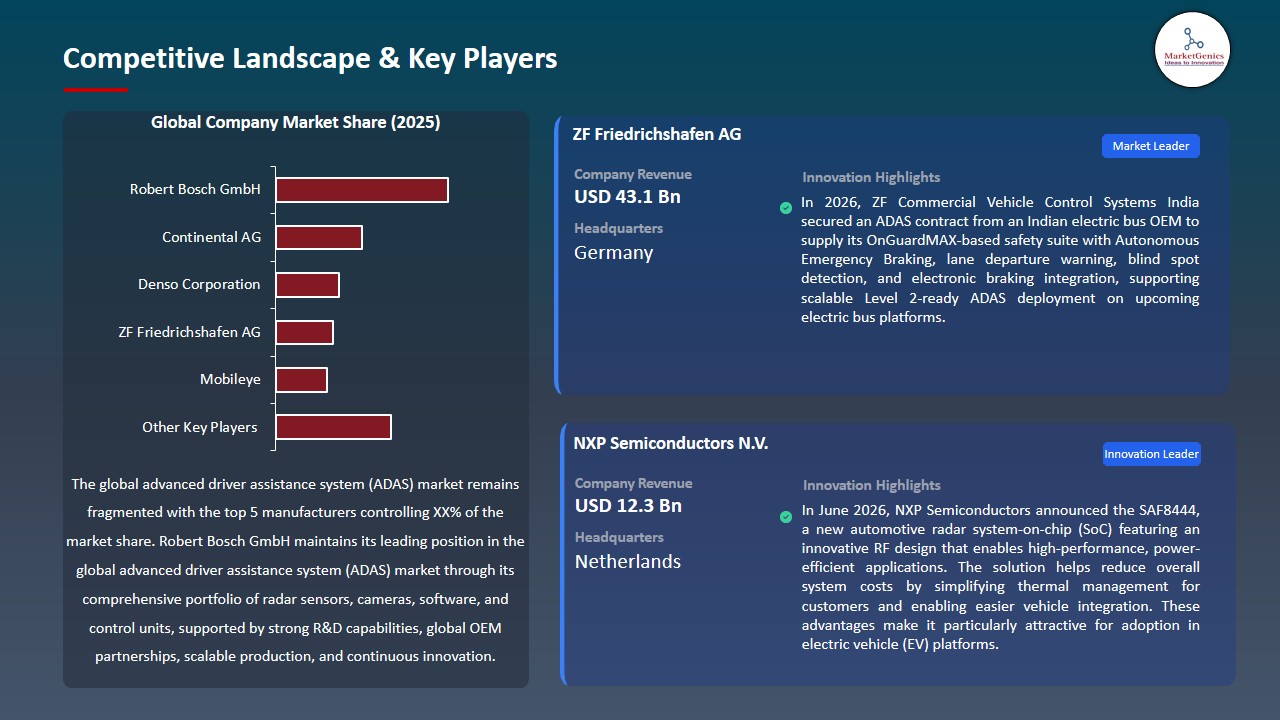Click the NXP Semiconductors N.V. card heading
1280x720 pixels.
[x=671, y=443]
